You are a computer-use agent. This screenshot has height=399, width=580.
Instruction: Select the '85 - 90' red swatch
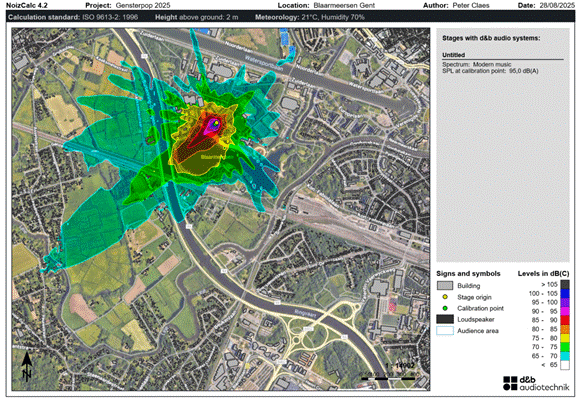(x=565, y=320)
